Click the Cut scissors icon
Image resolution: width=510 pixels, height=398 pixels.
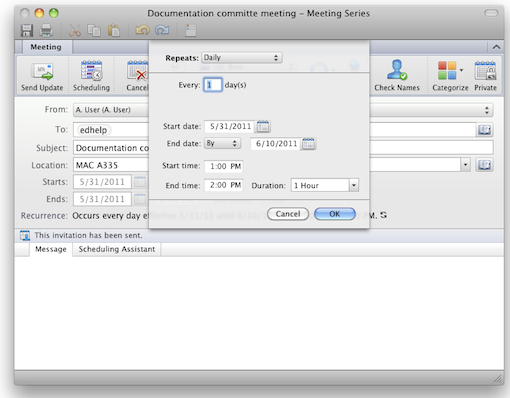[75, 30]
